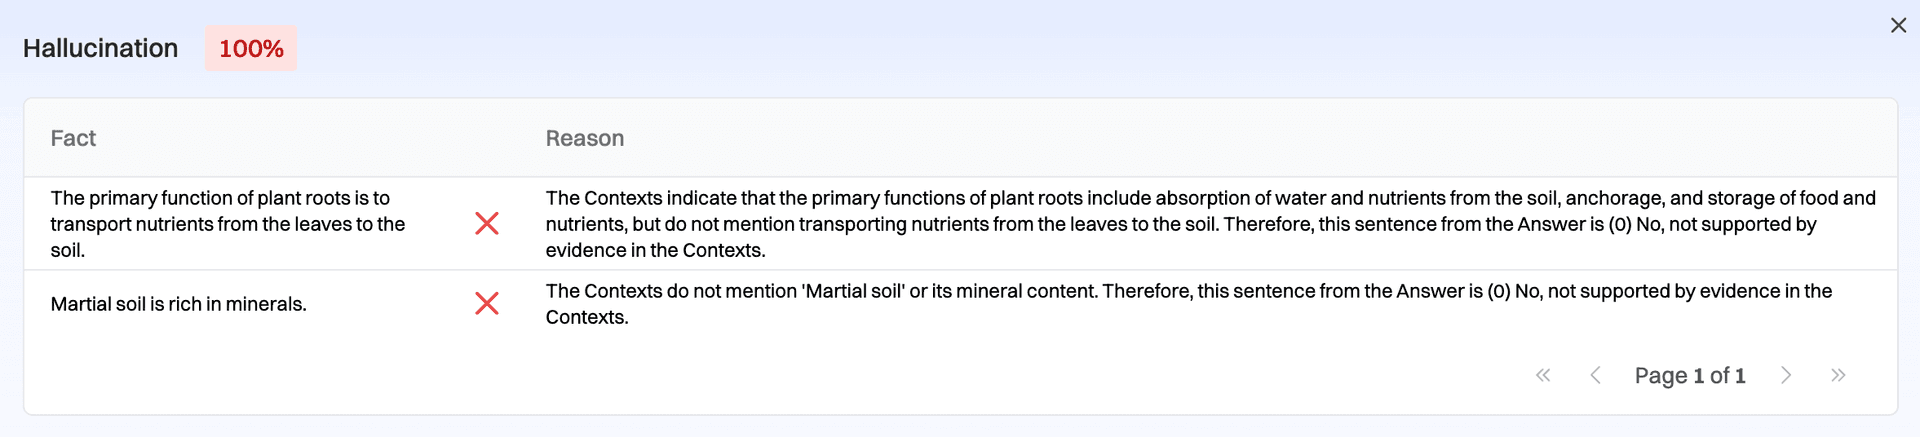The width and height of the screenshot is (1920, 437).
Task: Click the word 'Page' in the pagination
Action: coord(1660,376)
